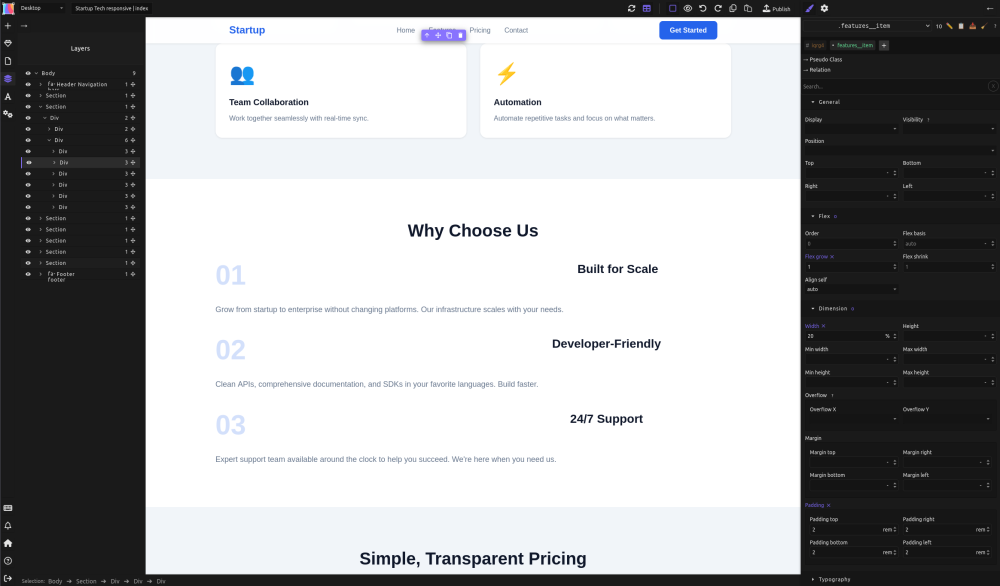1000x586 pixels.
Task: Delete selected element via floating trash icon
Action: 460,35
